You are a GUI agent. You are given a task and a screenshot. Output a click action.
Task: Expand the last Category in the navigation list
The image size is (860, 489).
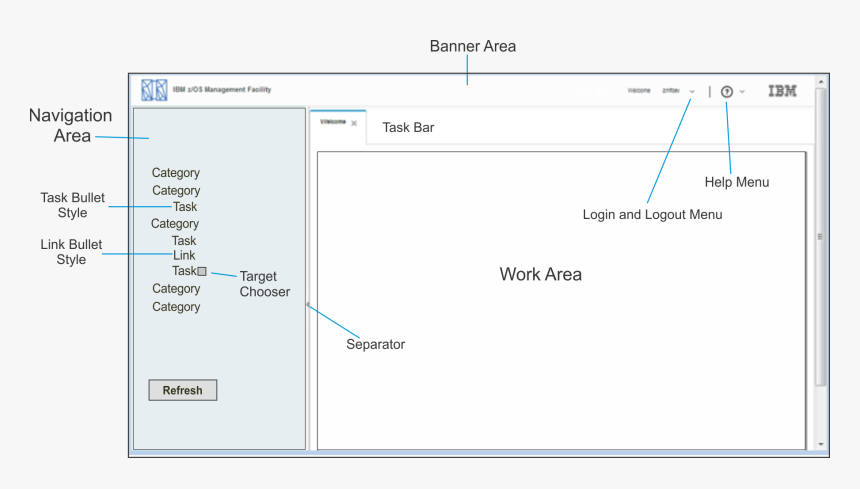[176, 307]
